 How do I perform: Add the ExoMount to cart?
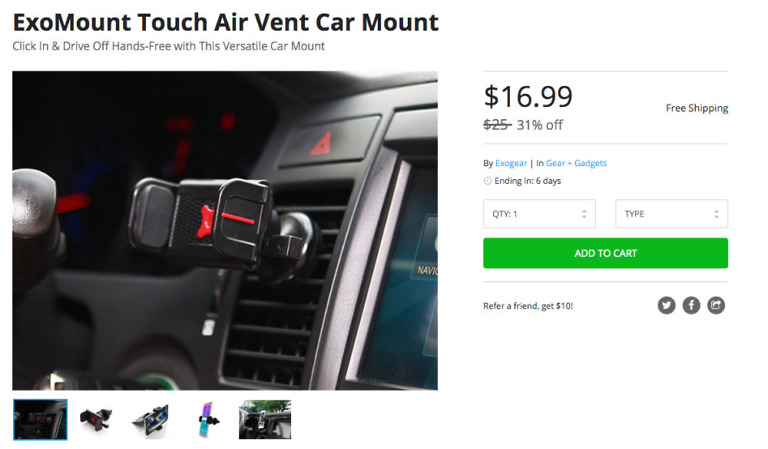click(x=605, y=253)
